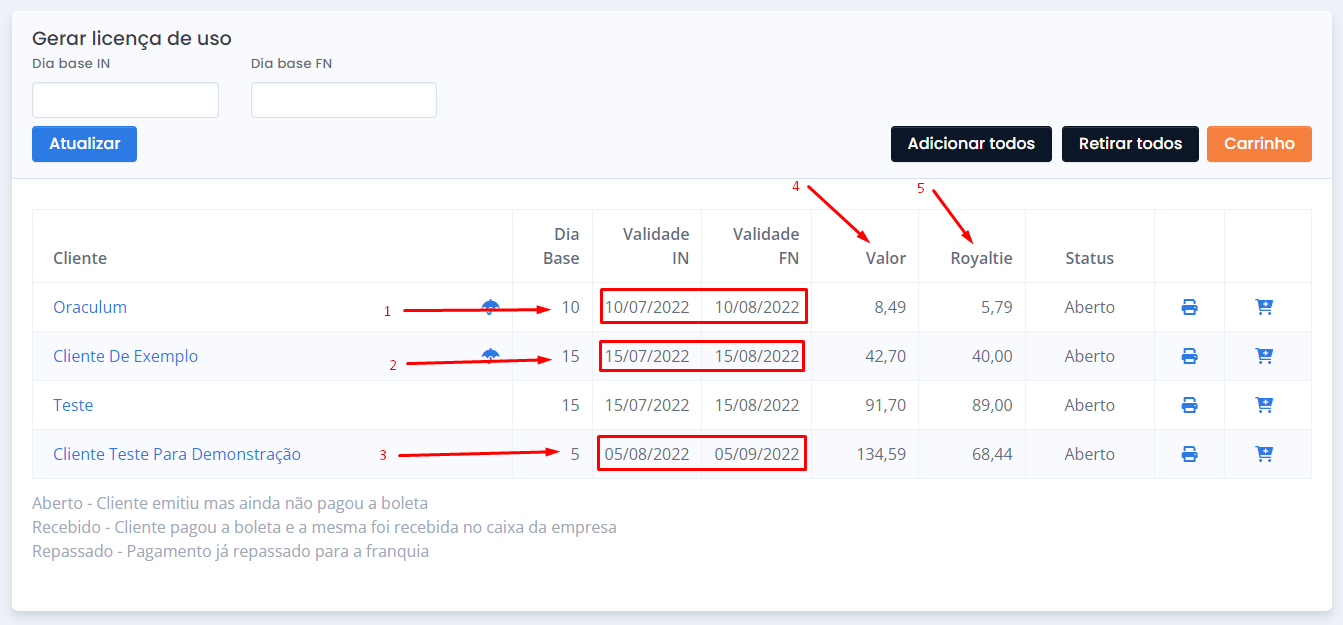1343x625 pixels.
Task: Focus the Dia base IN field
Action: (x=125, y=100)
